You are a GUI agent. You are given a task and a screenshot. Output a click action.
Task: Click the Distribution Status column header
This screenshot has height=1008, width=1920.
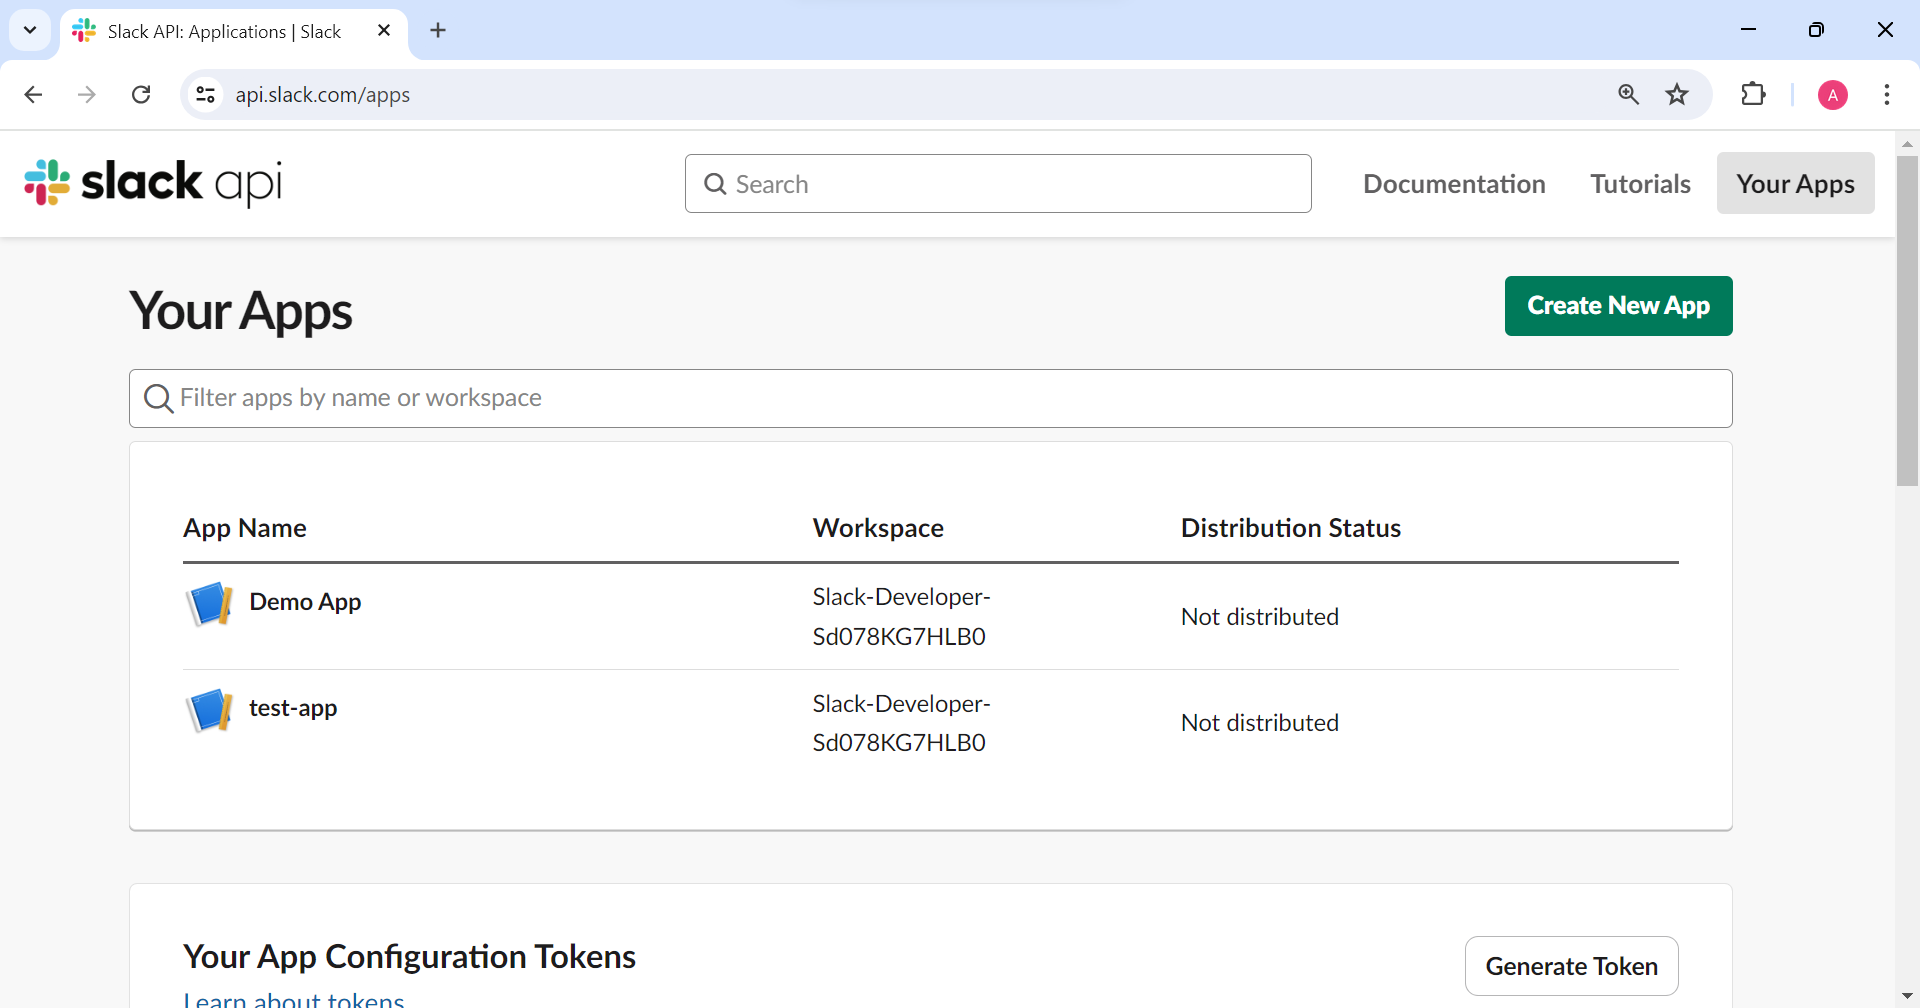coord(1291,528)
